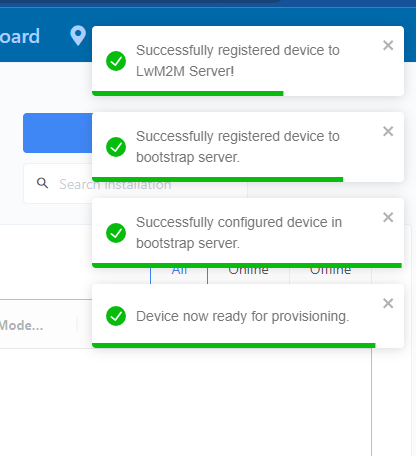Dismiss the 'Device now ready for provisioning' toast
Screen dimensions: 416x456
pyautogui.click(x=388, y=303)
